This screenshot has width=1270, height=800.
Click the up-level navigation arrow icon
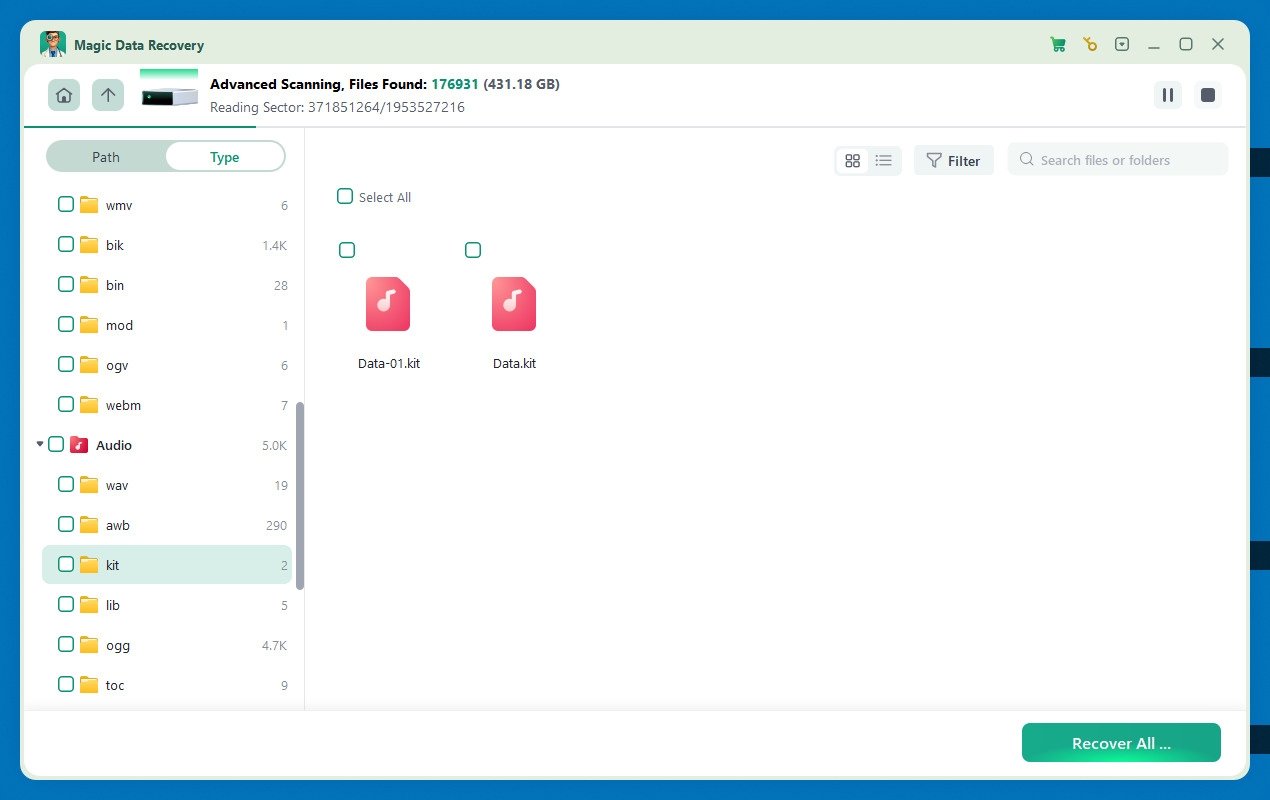[107, 94]
